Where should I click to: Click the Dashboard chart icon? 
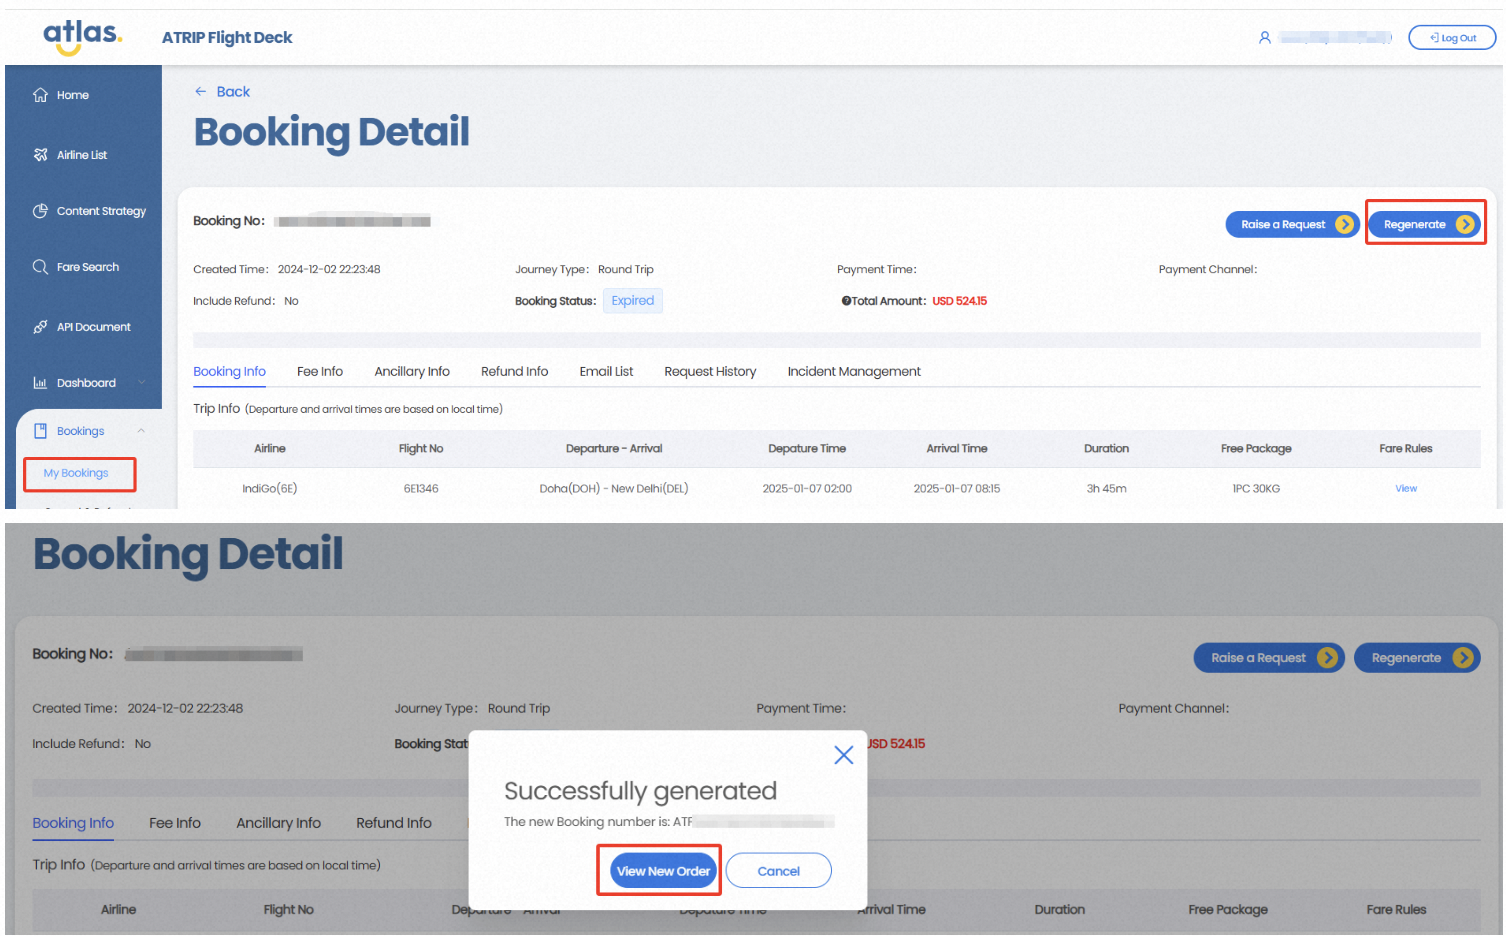click(40, 383)
